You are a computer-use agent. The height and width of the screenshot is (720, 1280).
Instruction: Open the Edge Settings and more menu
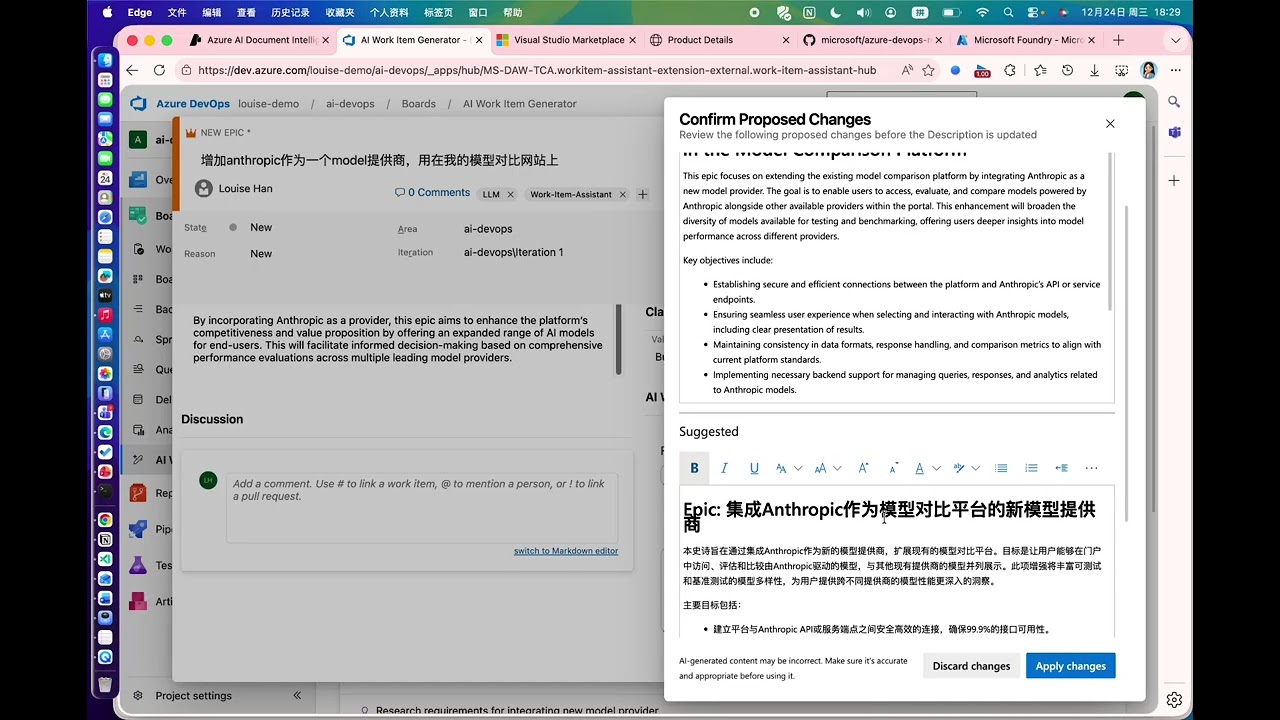pos(1175,70)
